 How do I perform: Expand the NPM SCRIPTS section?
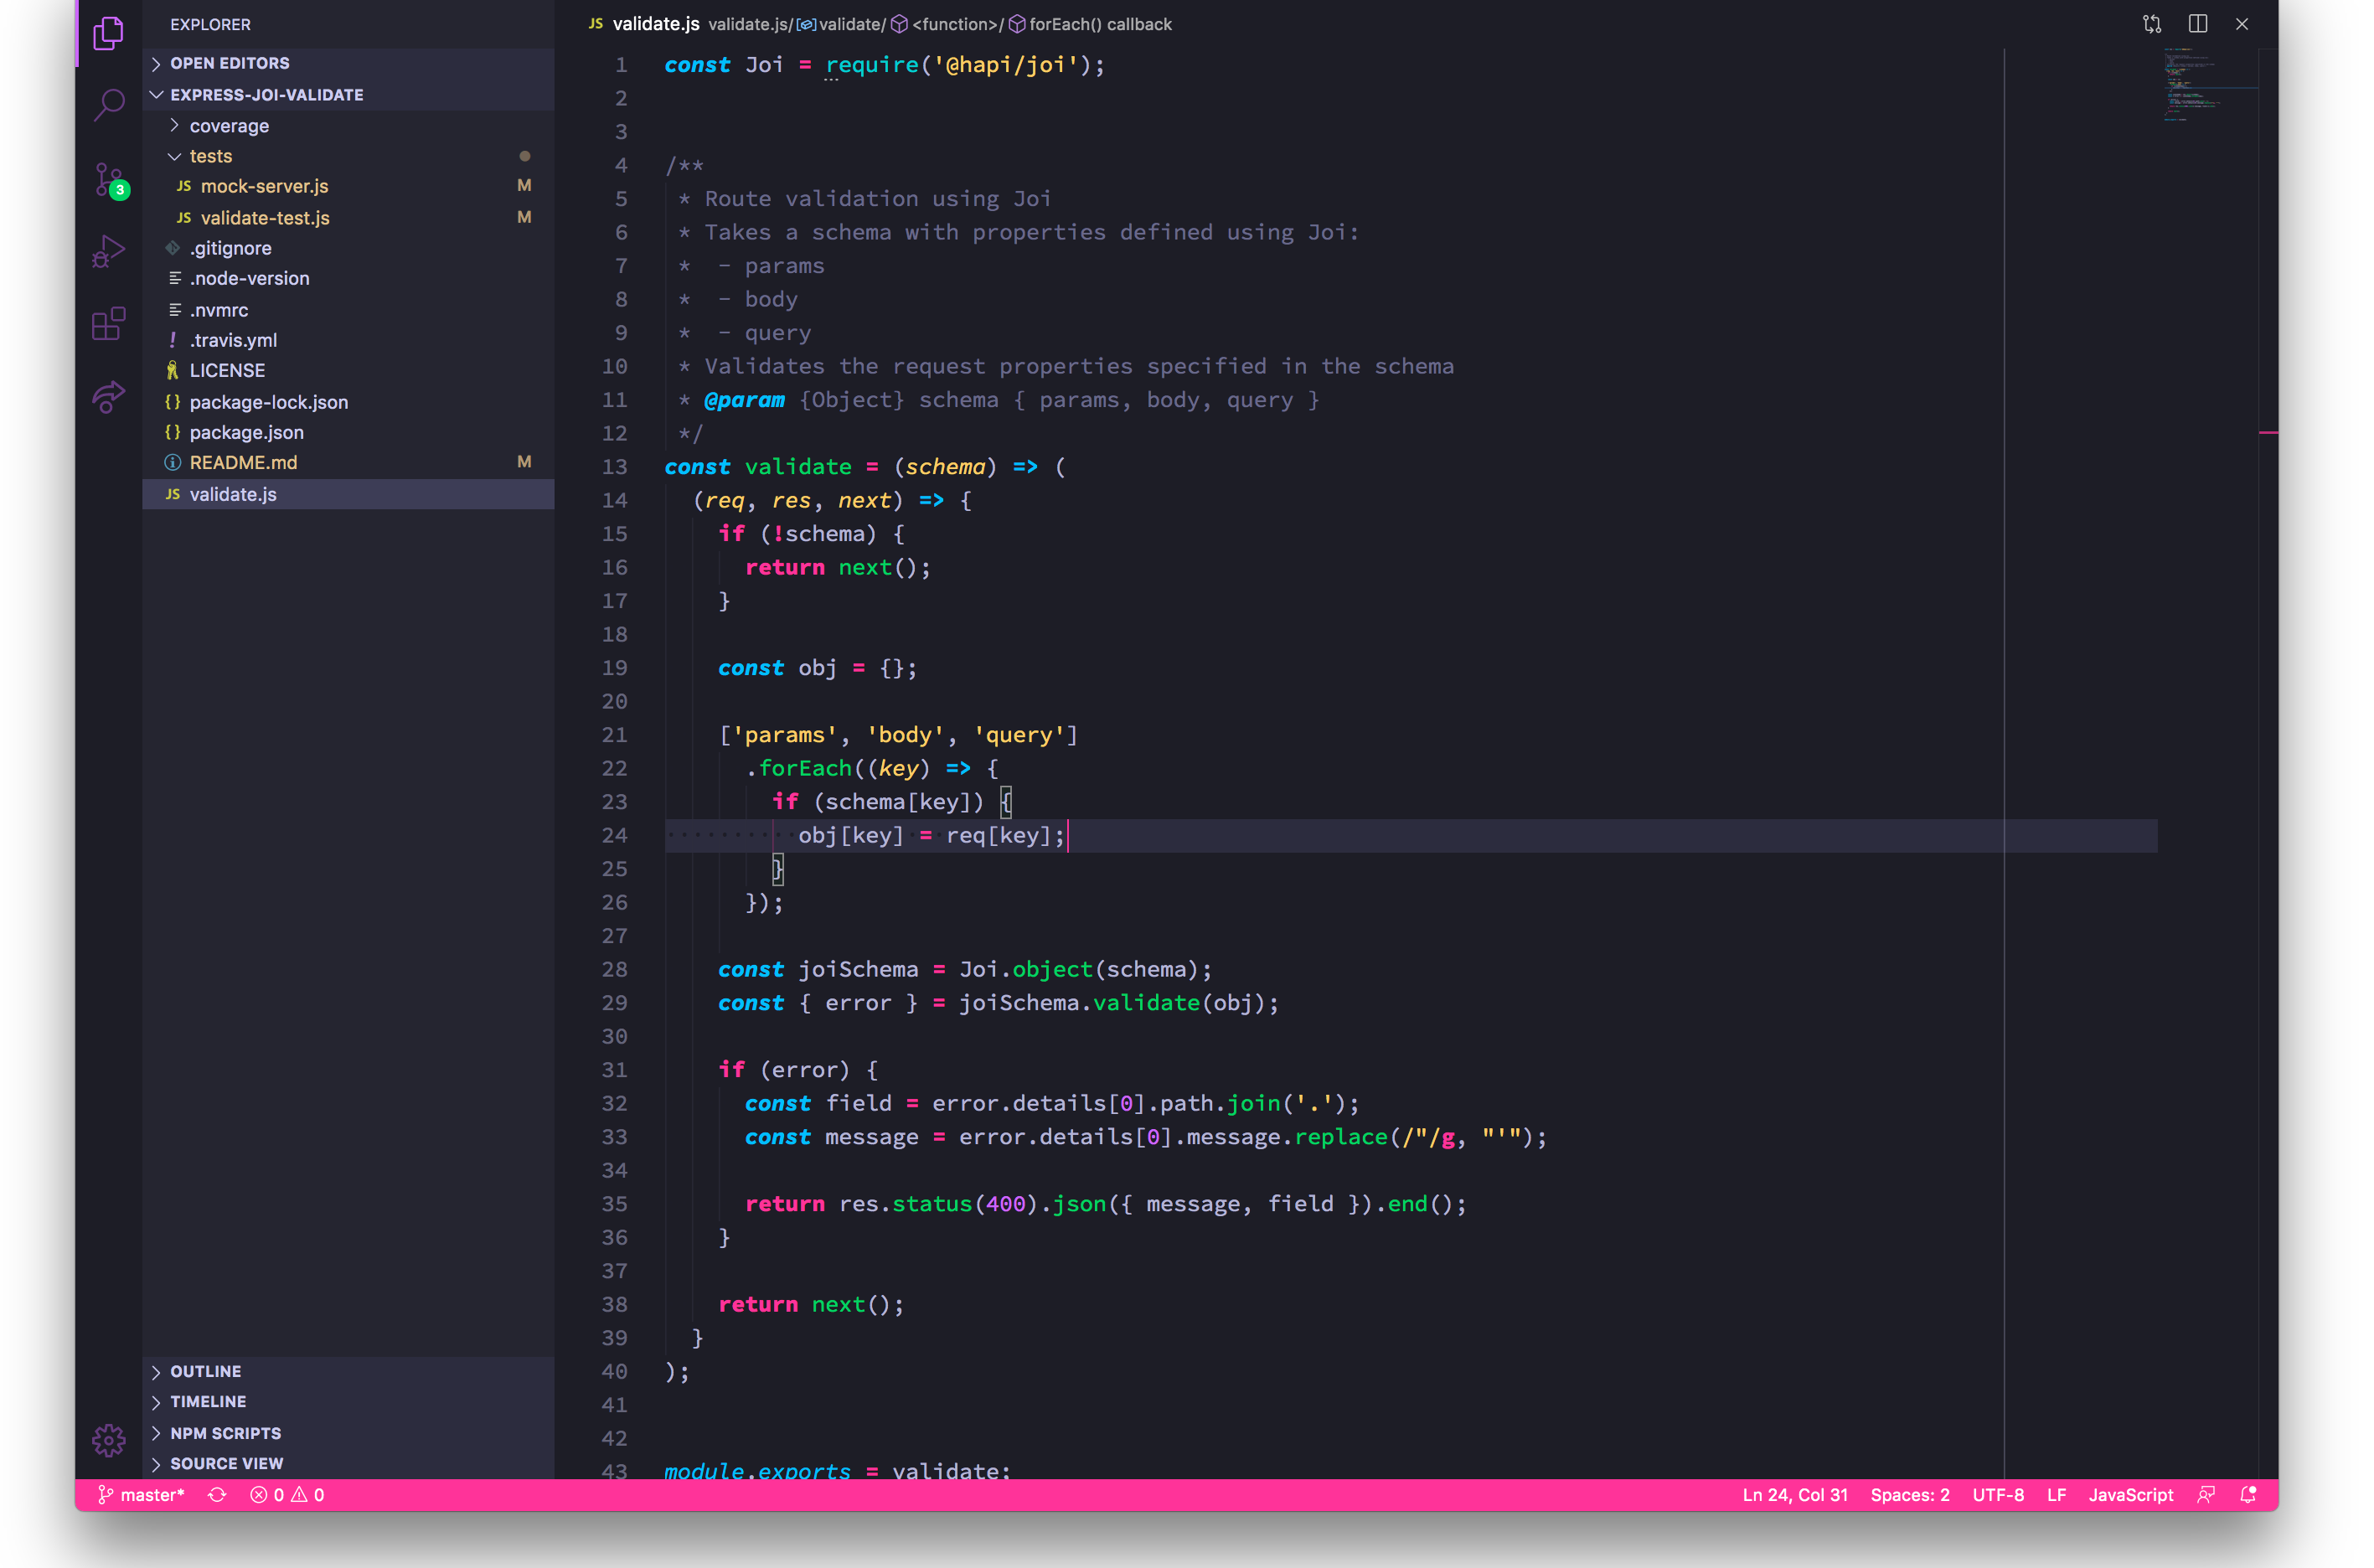point(225,1433)
